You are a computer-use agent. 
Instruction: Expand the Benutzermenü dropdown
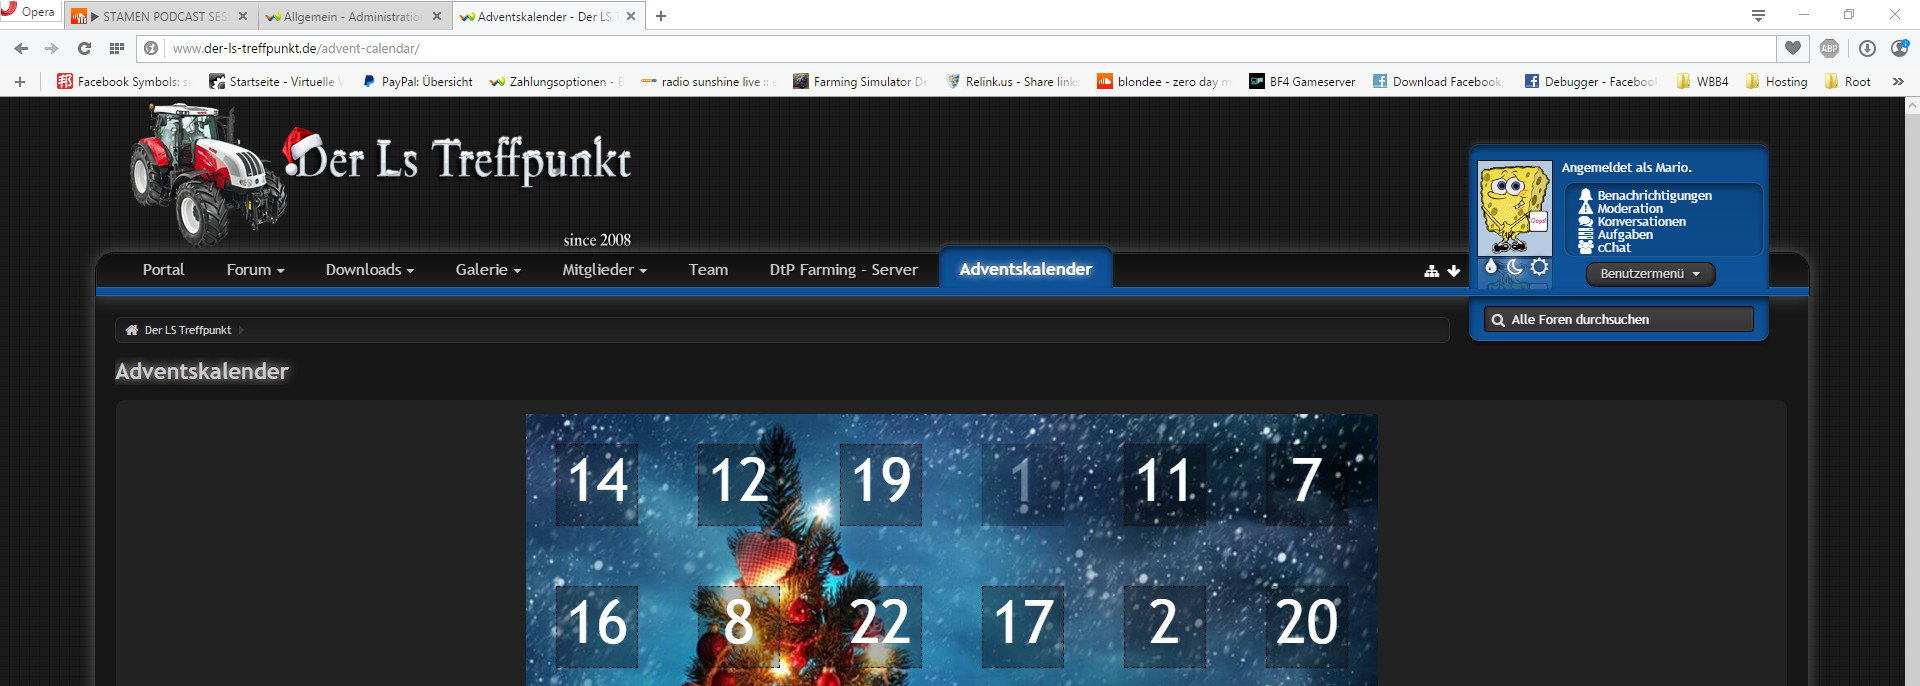click(1650, 274)
